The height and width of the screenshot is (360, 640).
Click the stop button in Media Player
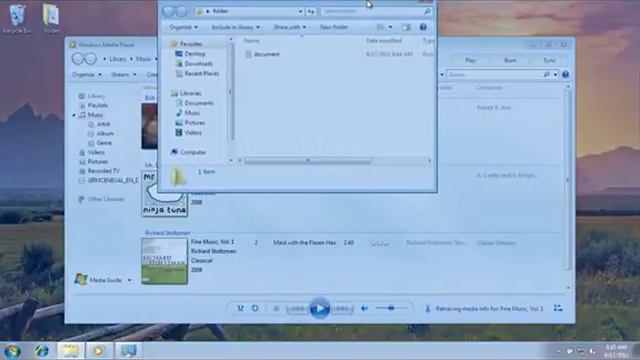tap(276, 309)
